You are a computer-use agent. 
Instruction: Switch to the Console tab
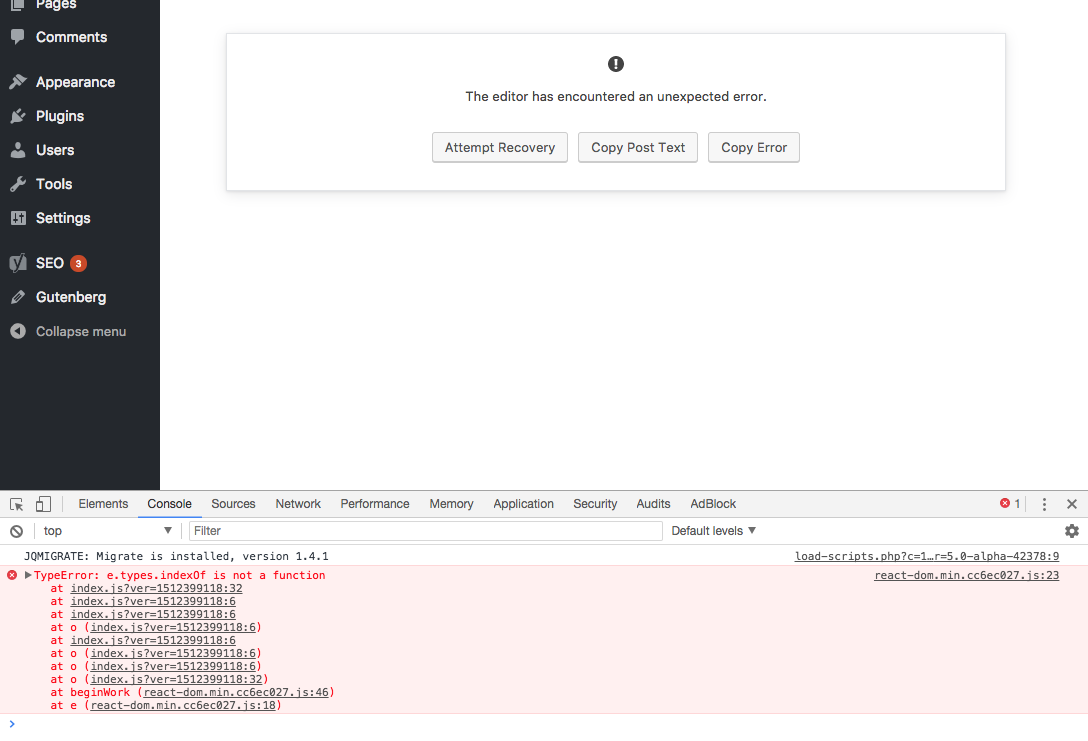pos(169,504)
